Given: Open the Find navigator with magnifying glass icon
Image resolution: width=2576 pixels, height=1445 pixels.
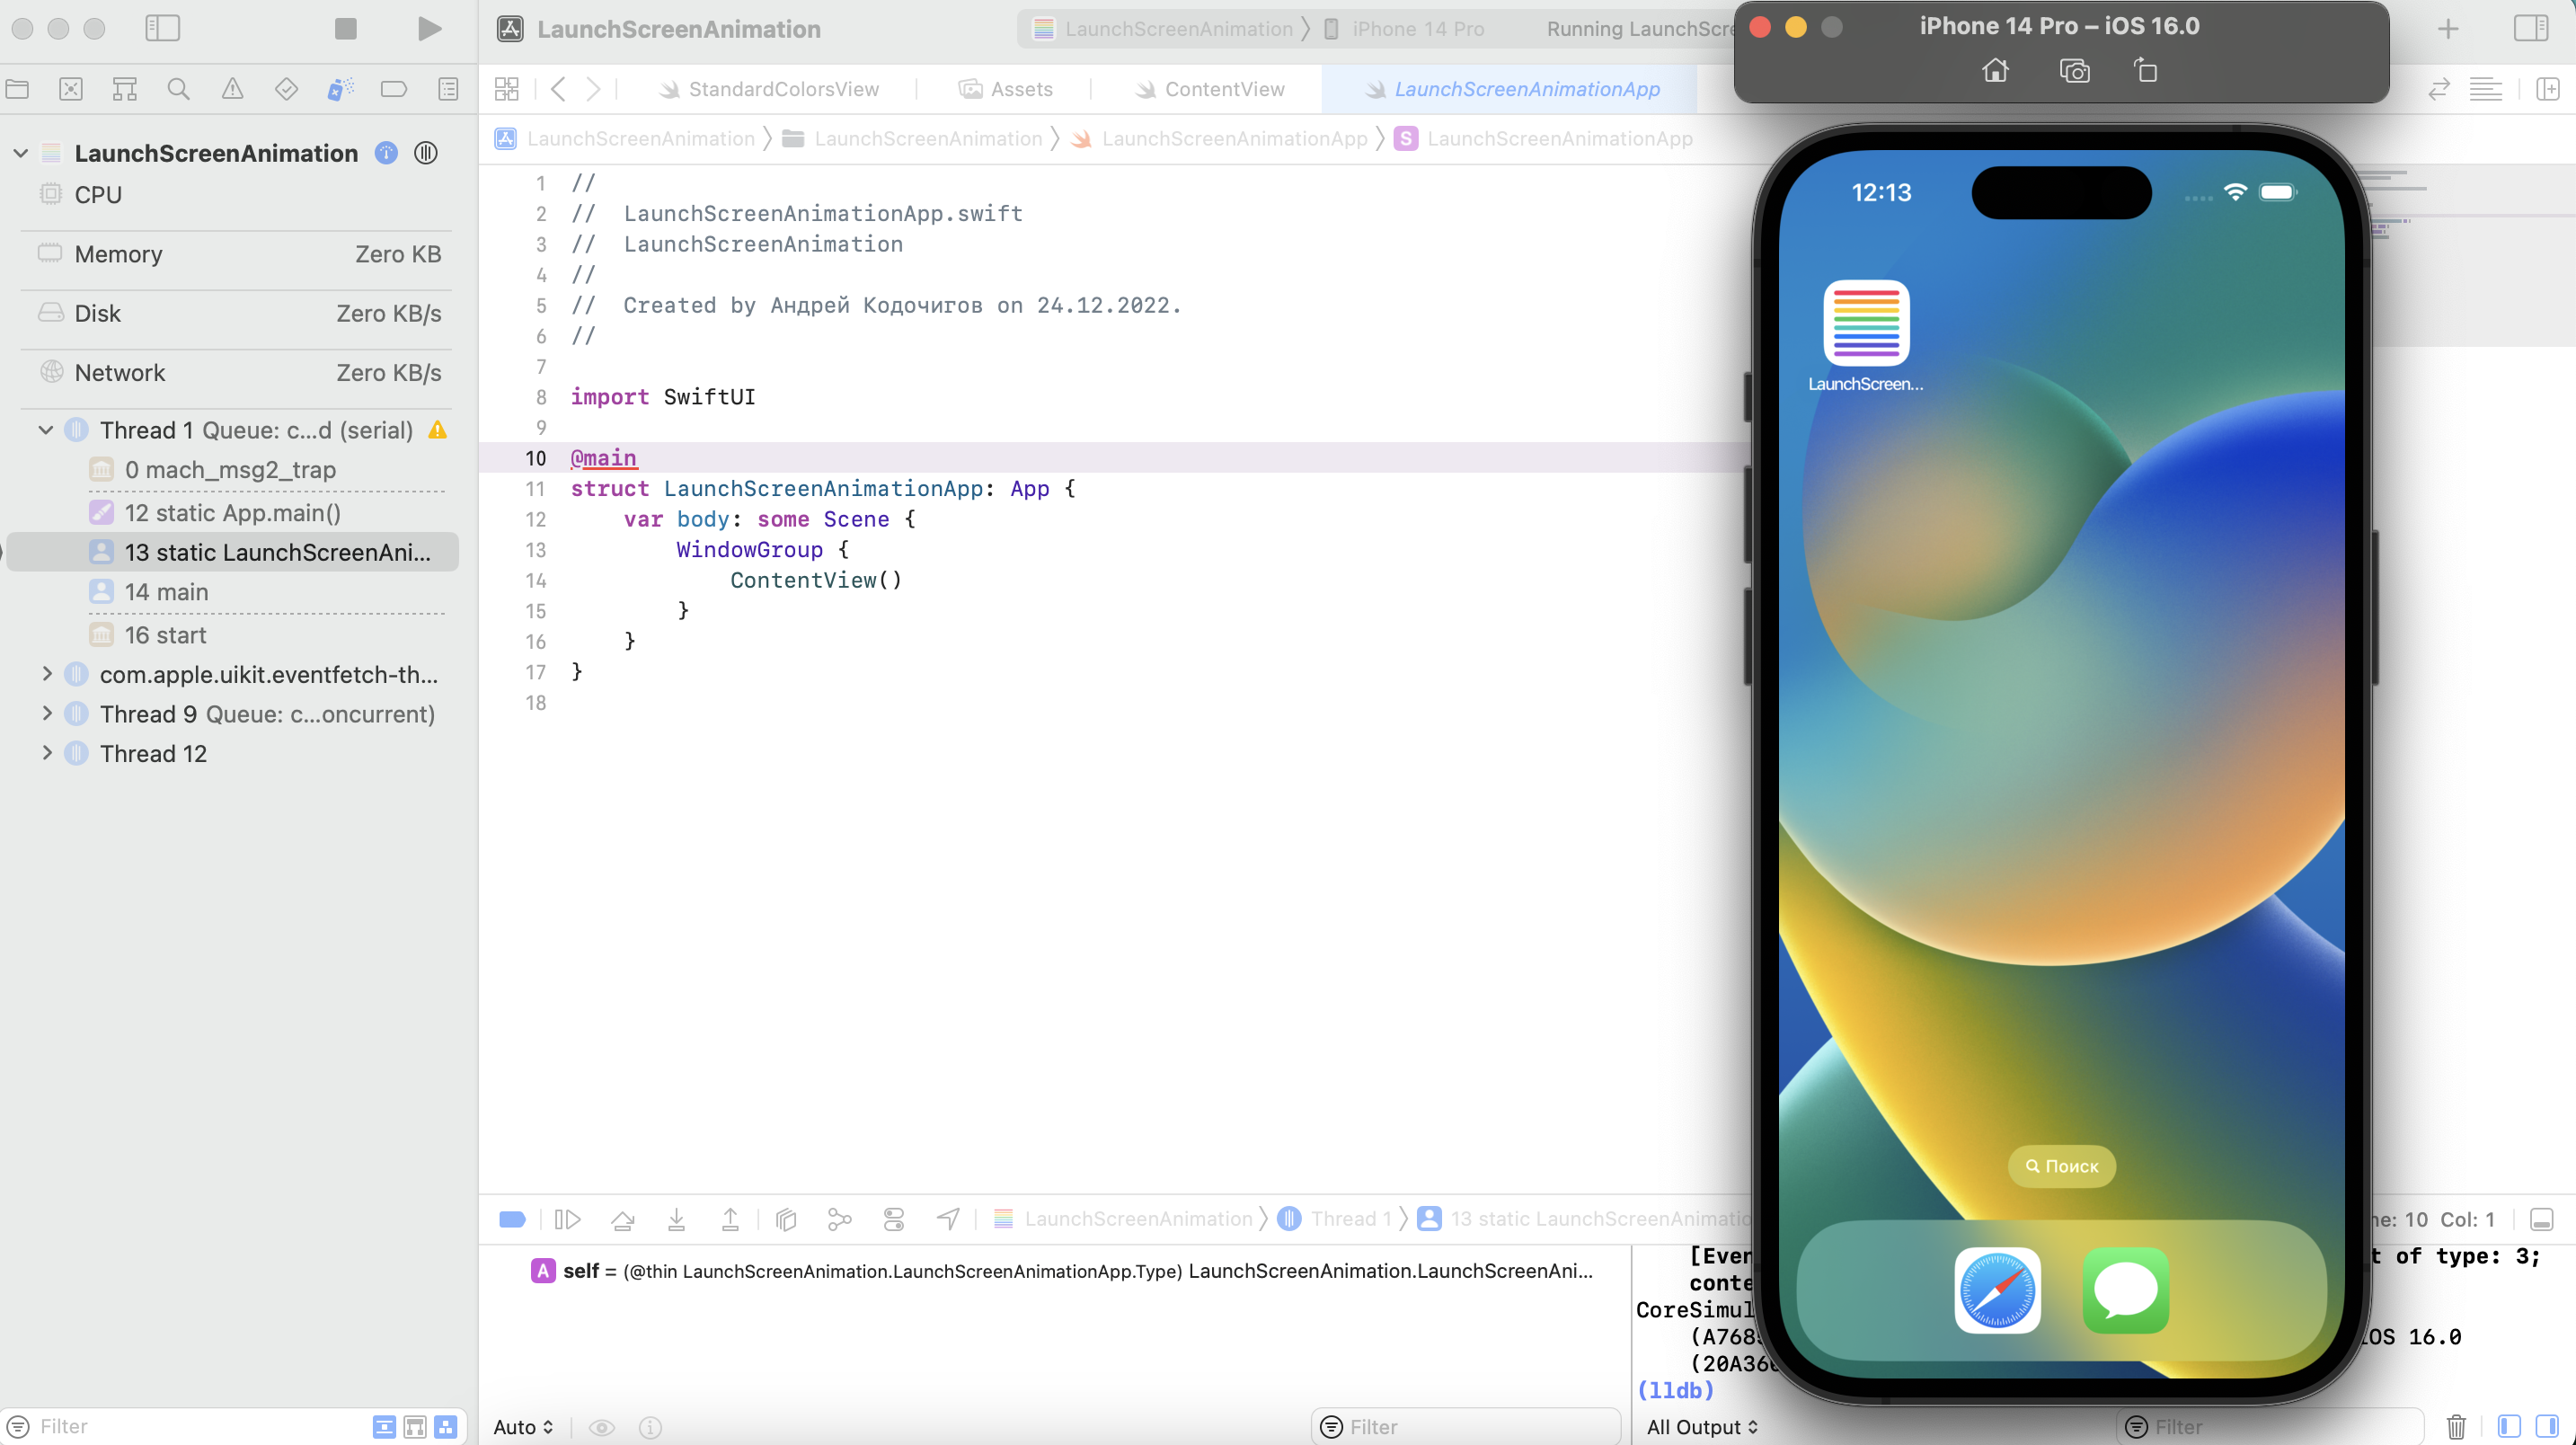Looking at the screenshot, I should tap(178, 89).
